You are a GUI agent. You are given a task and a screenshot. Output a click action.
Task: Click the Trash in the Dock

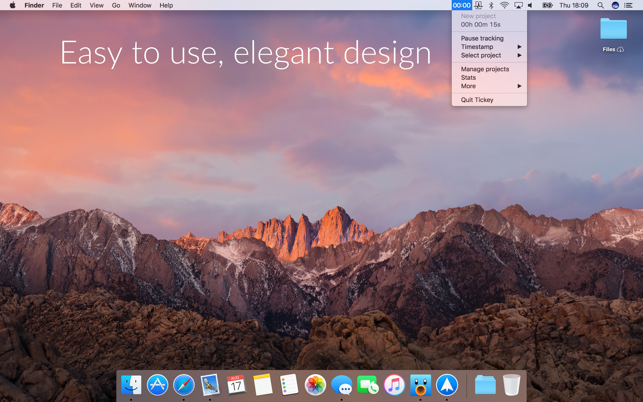(511, 385)
